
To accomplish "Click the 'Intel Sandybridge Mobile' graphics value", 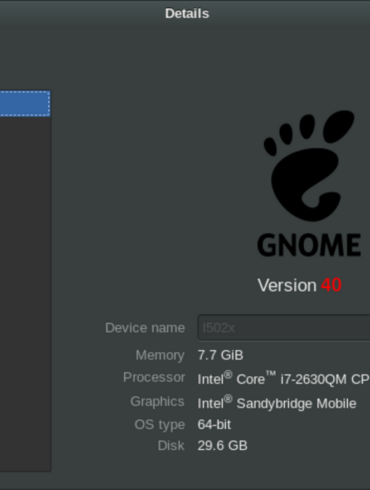I will [x=277, y=403].
